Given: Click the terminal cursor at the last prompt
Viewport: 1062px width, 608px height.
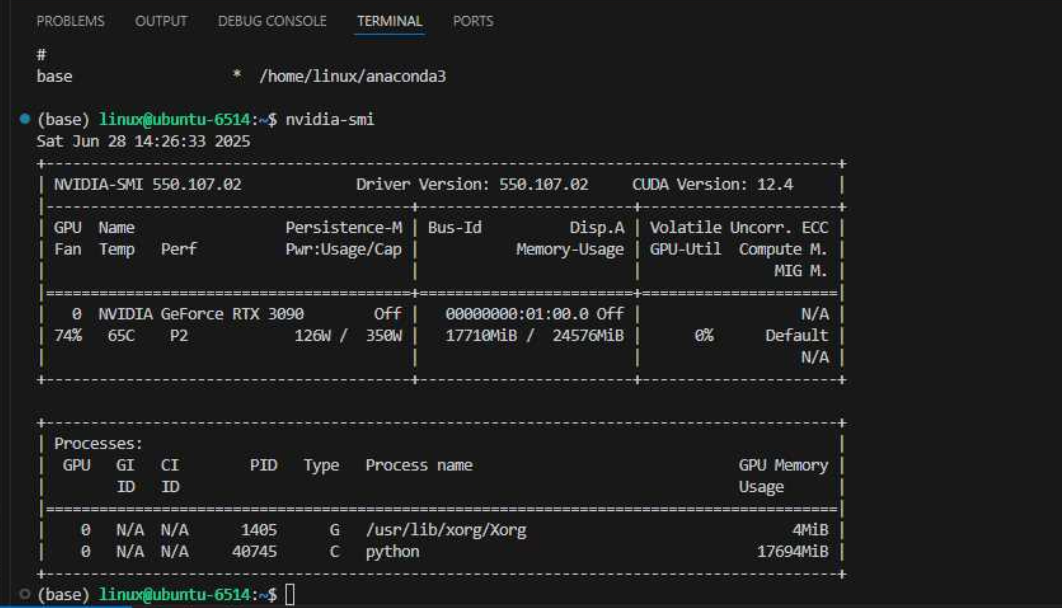Looking at the screenshot, I should click(x=290, y=595).
